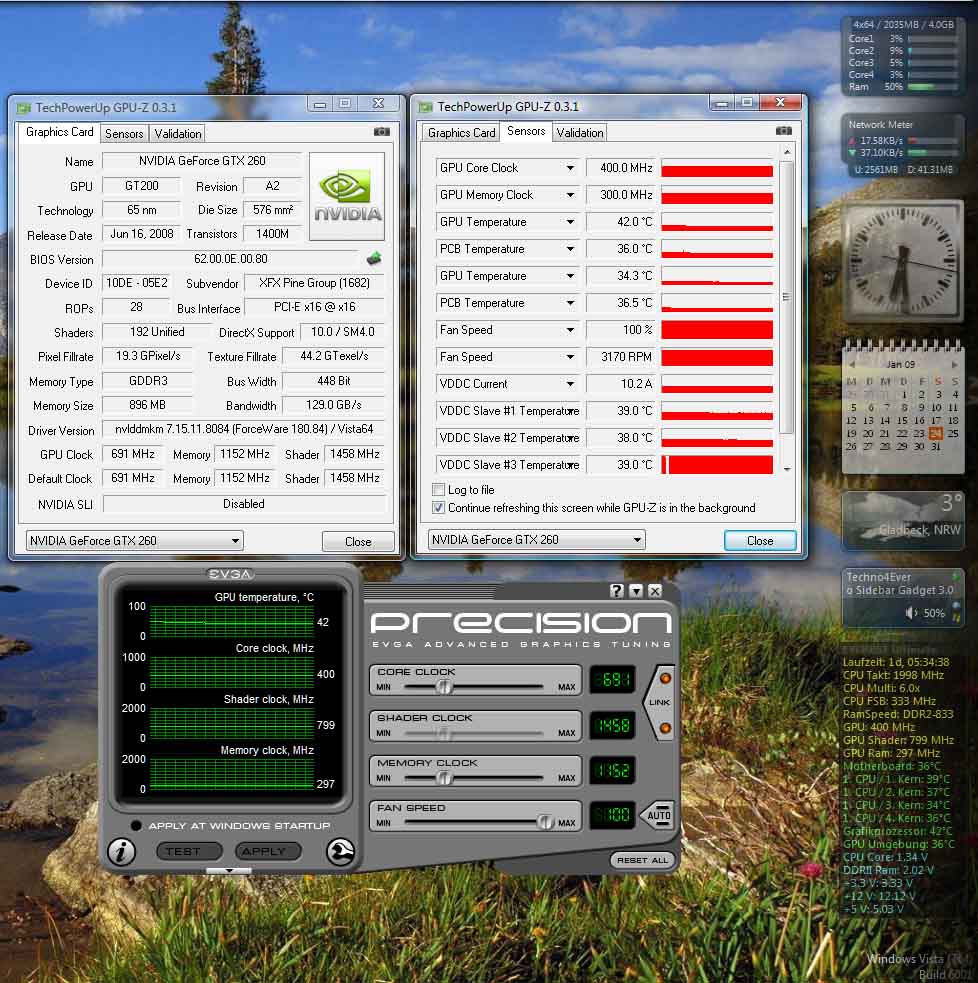Image resolution: width=978 pixels, height=983 pixels.
Task: Click the GPU-Z title icon in left window
Action: coord(24,108)
